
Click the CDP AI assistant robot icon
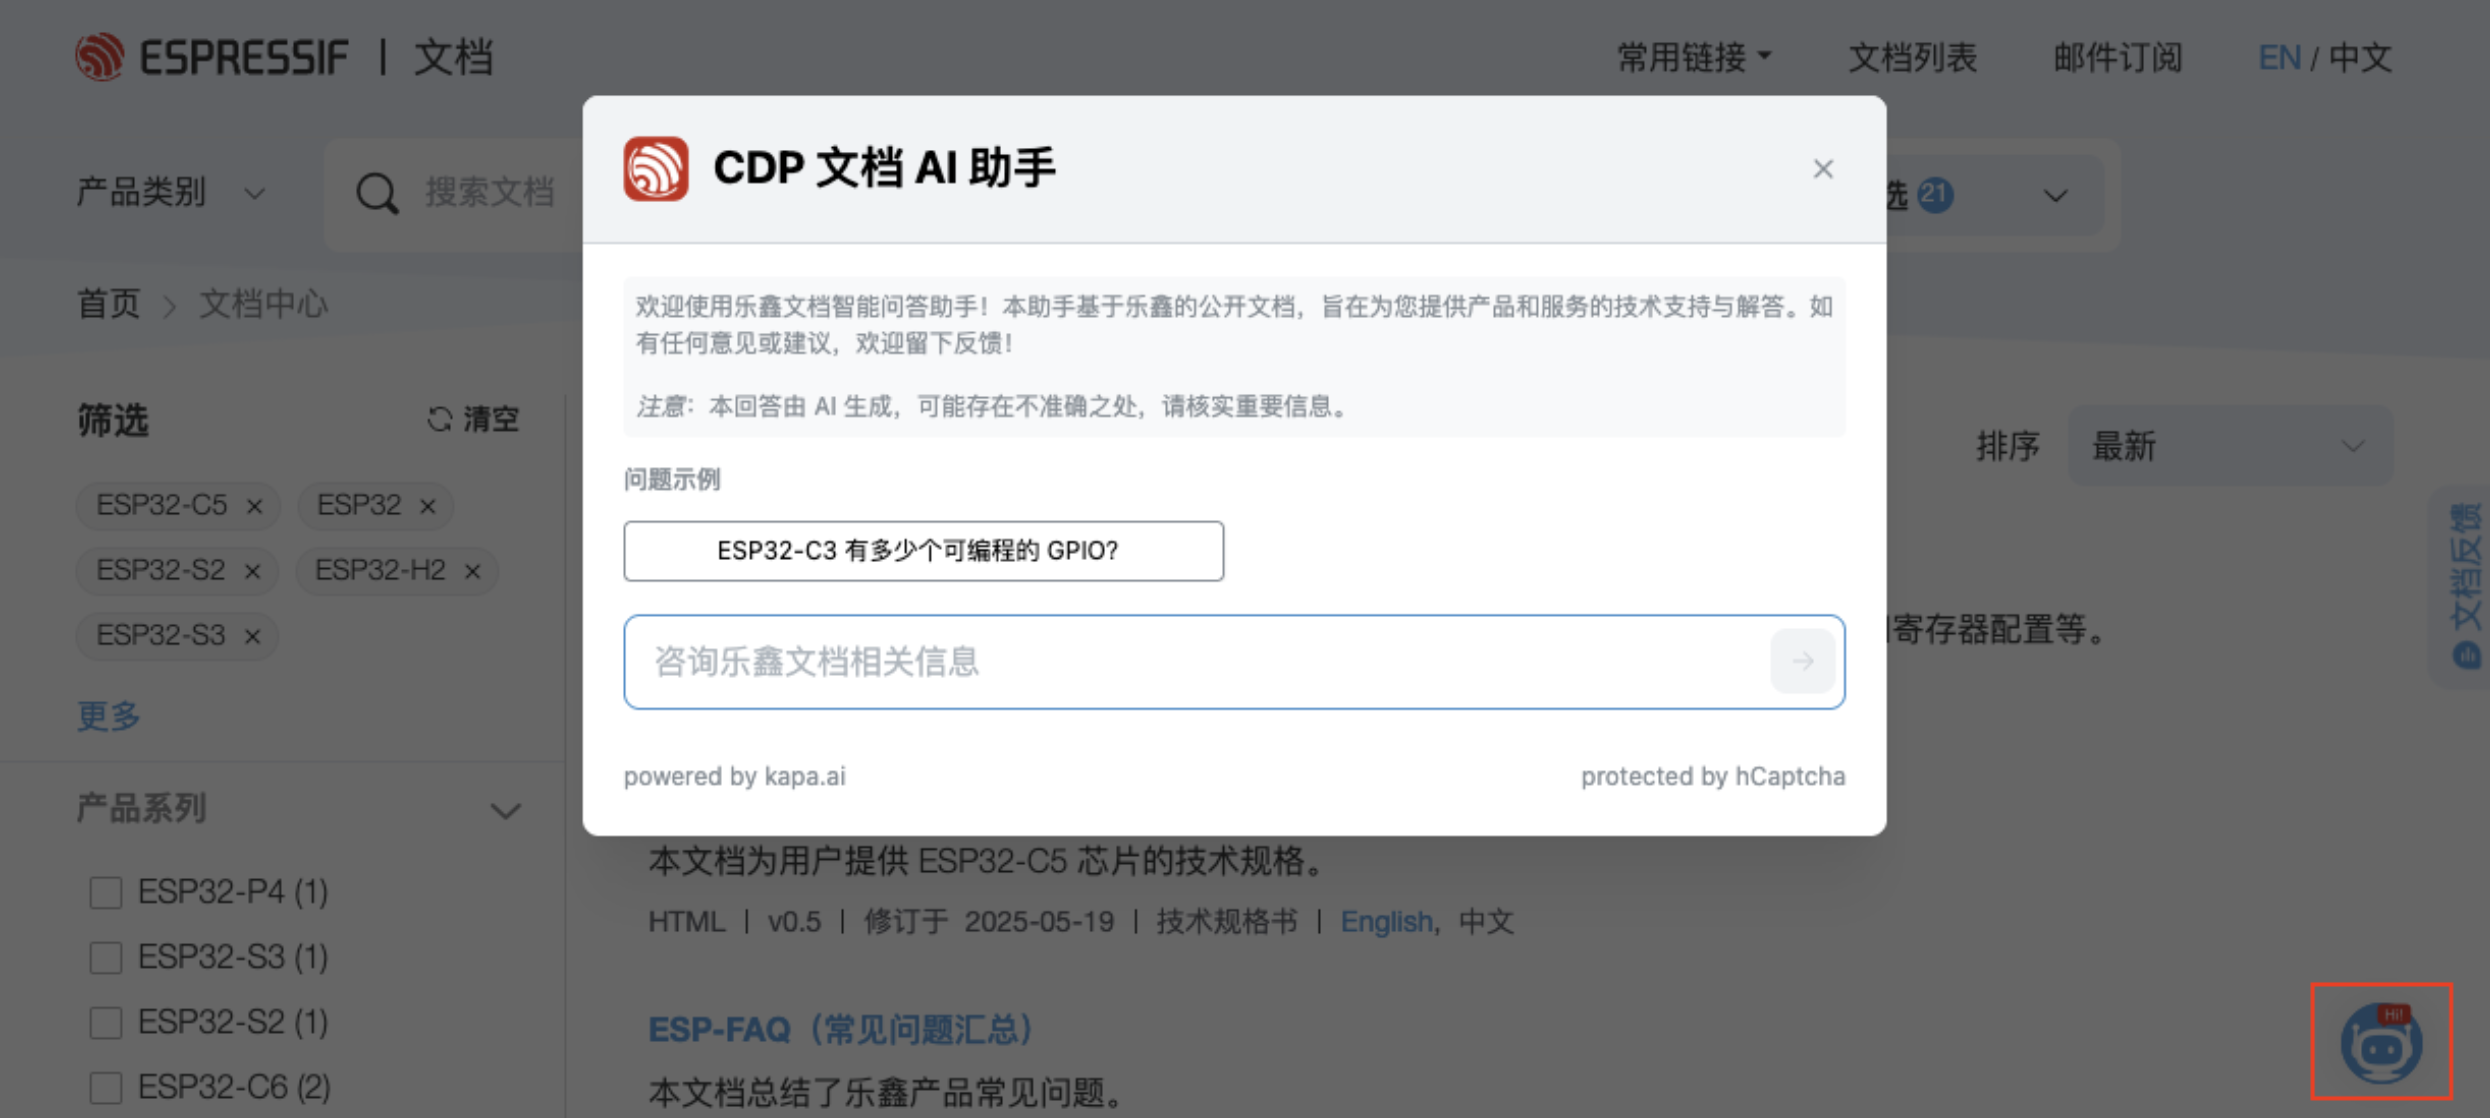tap(2382, 1042)
